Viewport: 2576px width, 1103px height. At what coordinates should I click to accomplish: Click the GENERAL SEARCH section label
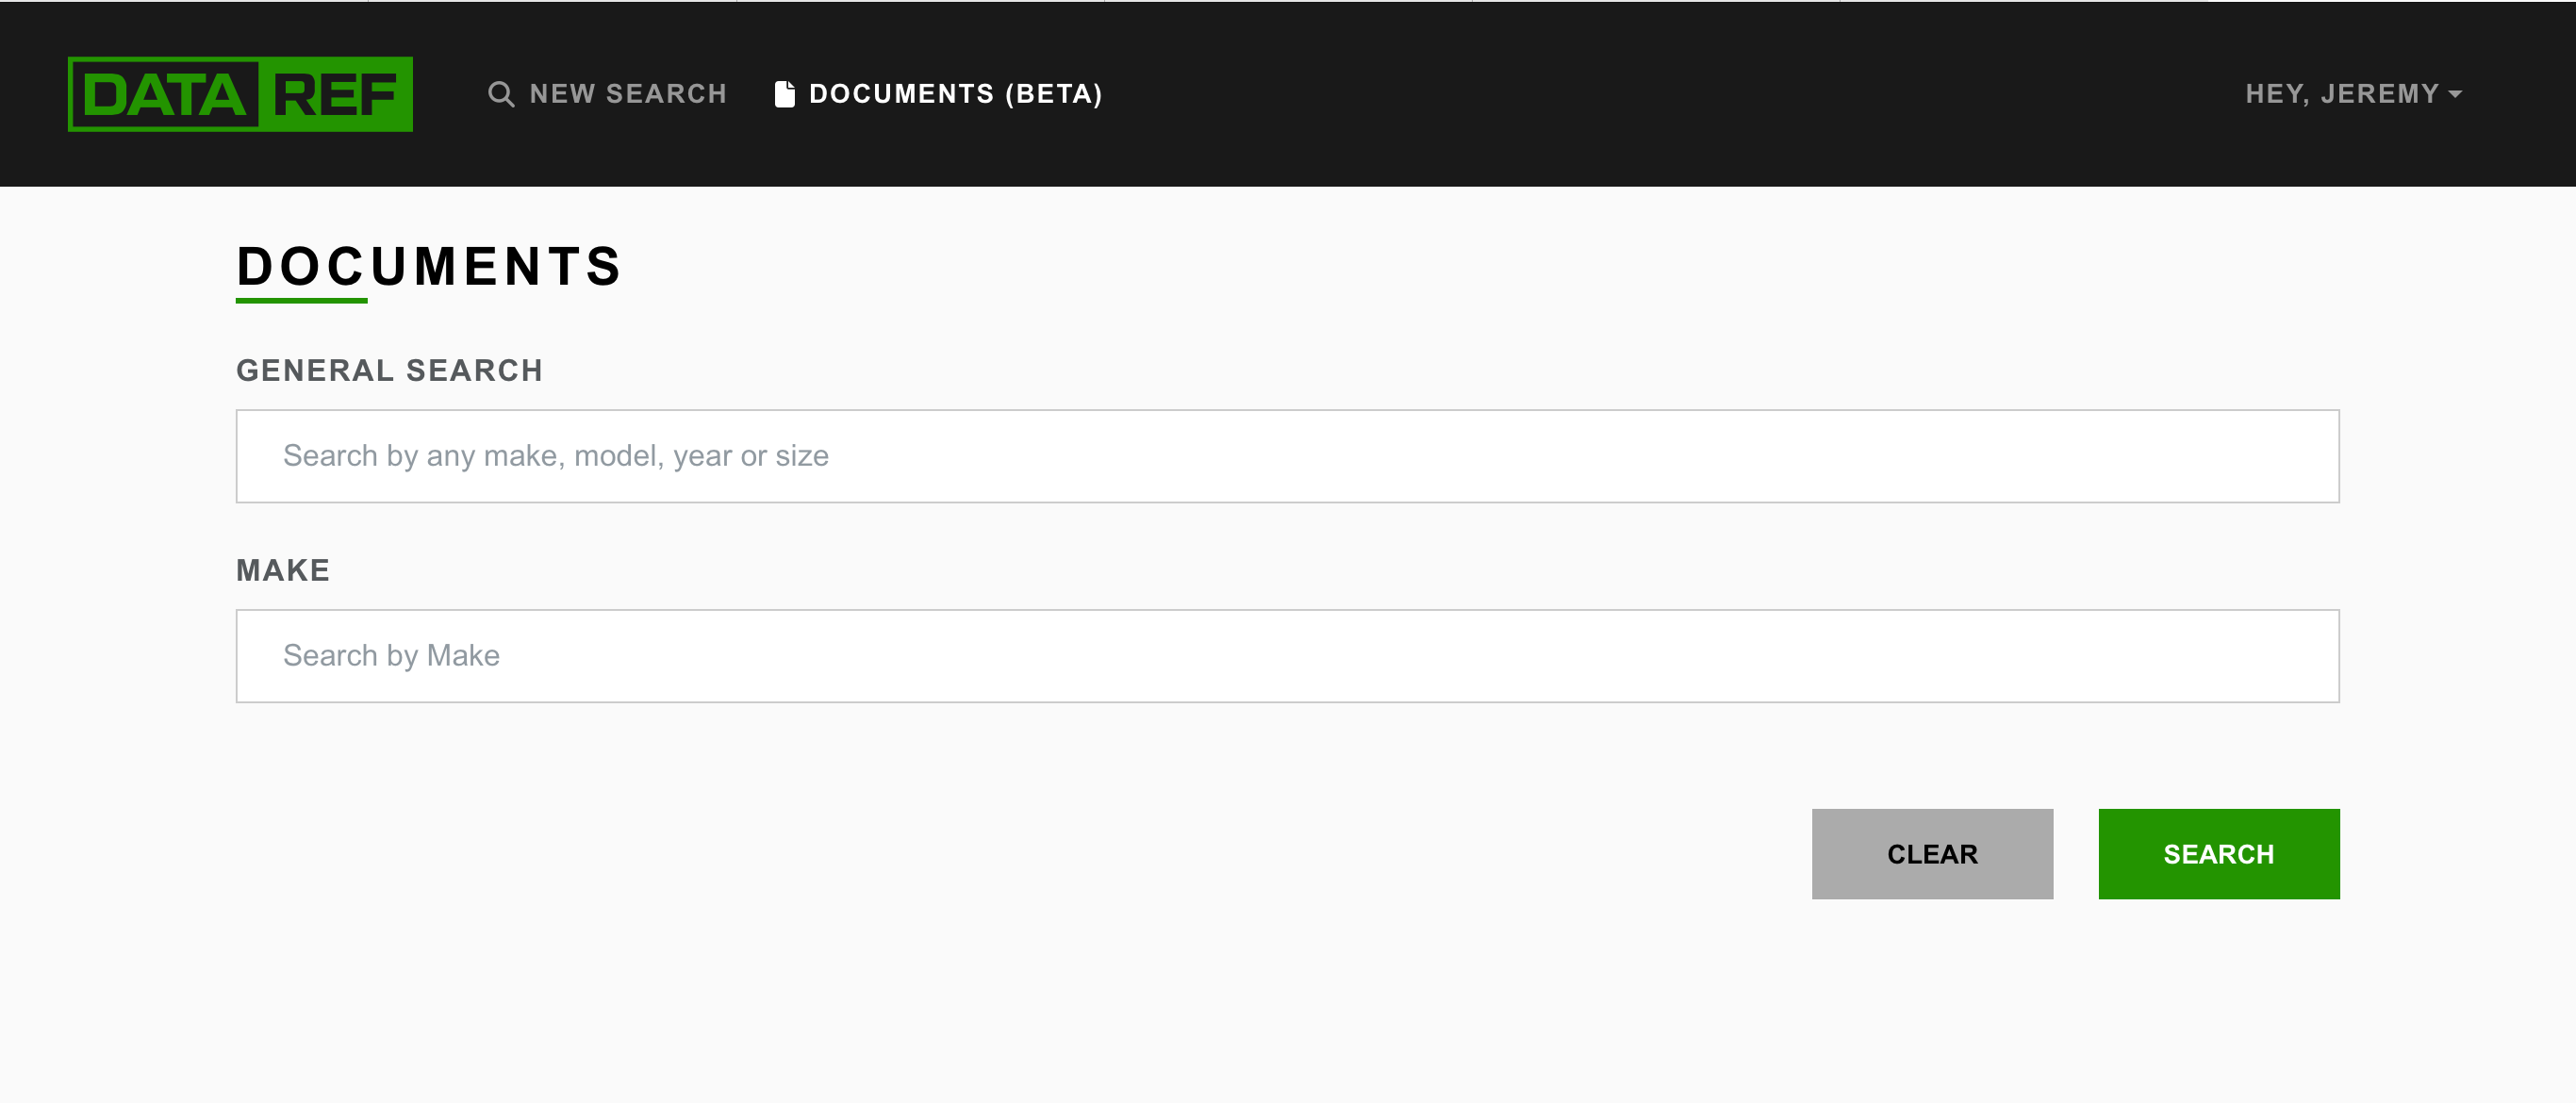(x=389, y=369)
